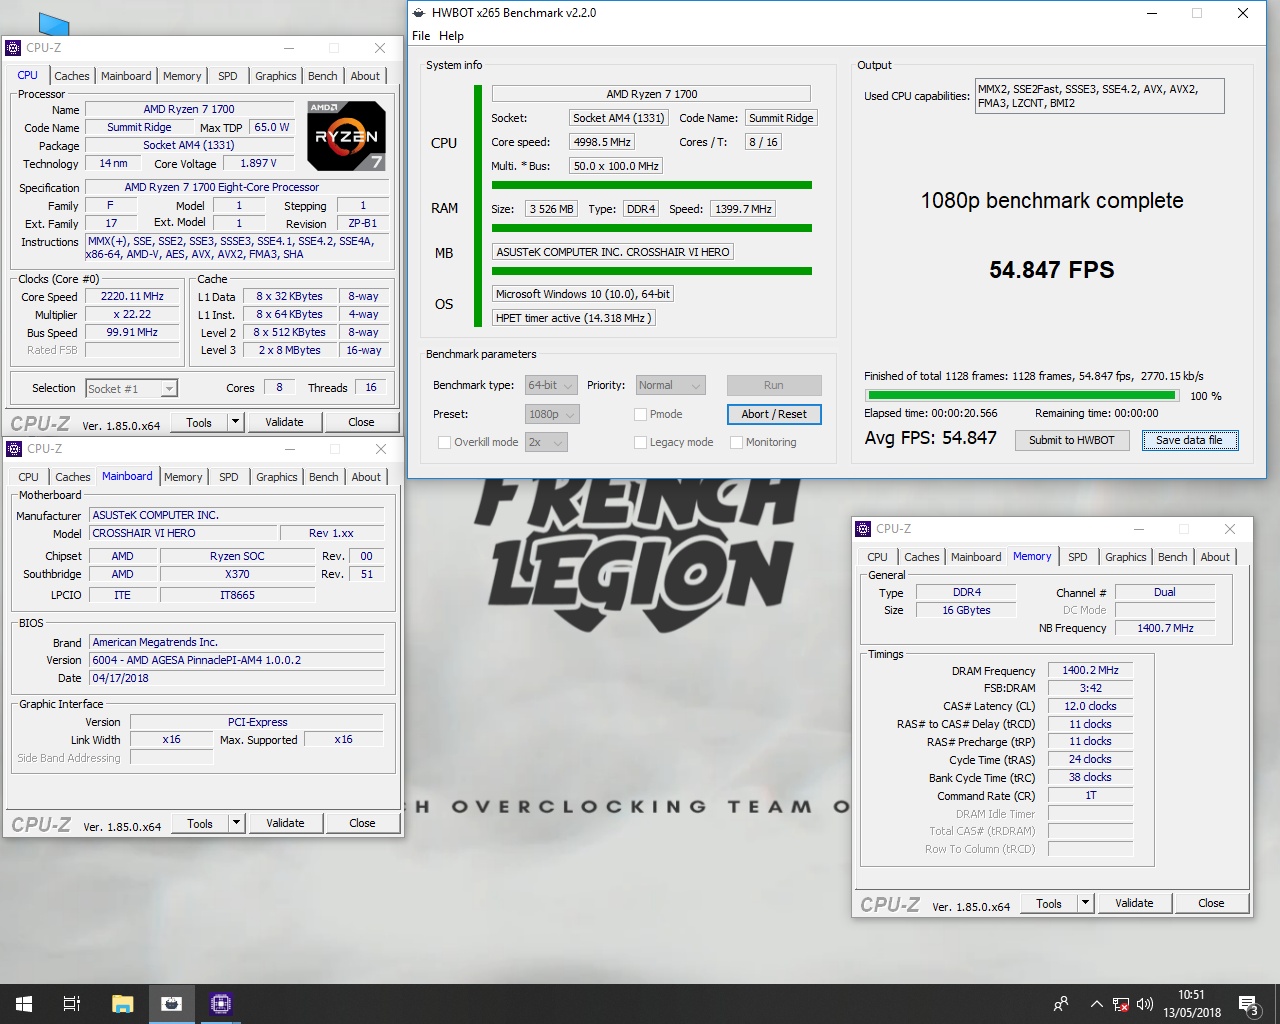Open Action Center notifications icon
Screen dimensions: 1280x1024
pyautogui.click(x=1249, y=1004)
